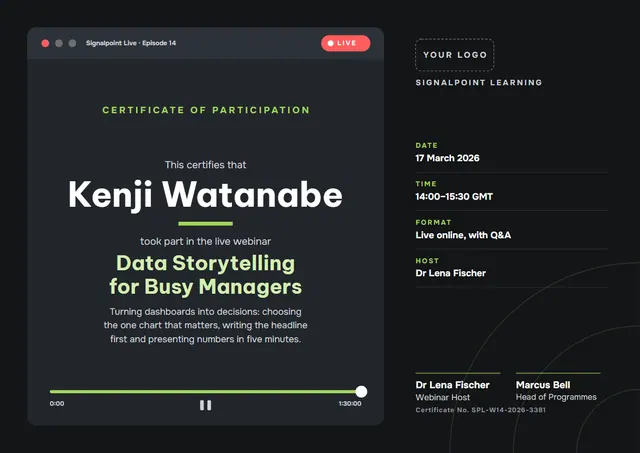This screenshot has height=453, width=640.
Task: Click the 'Live online, with Q&A' format value
Action: [463, 235]
